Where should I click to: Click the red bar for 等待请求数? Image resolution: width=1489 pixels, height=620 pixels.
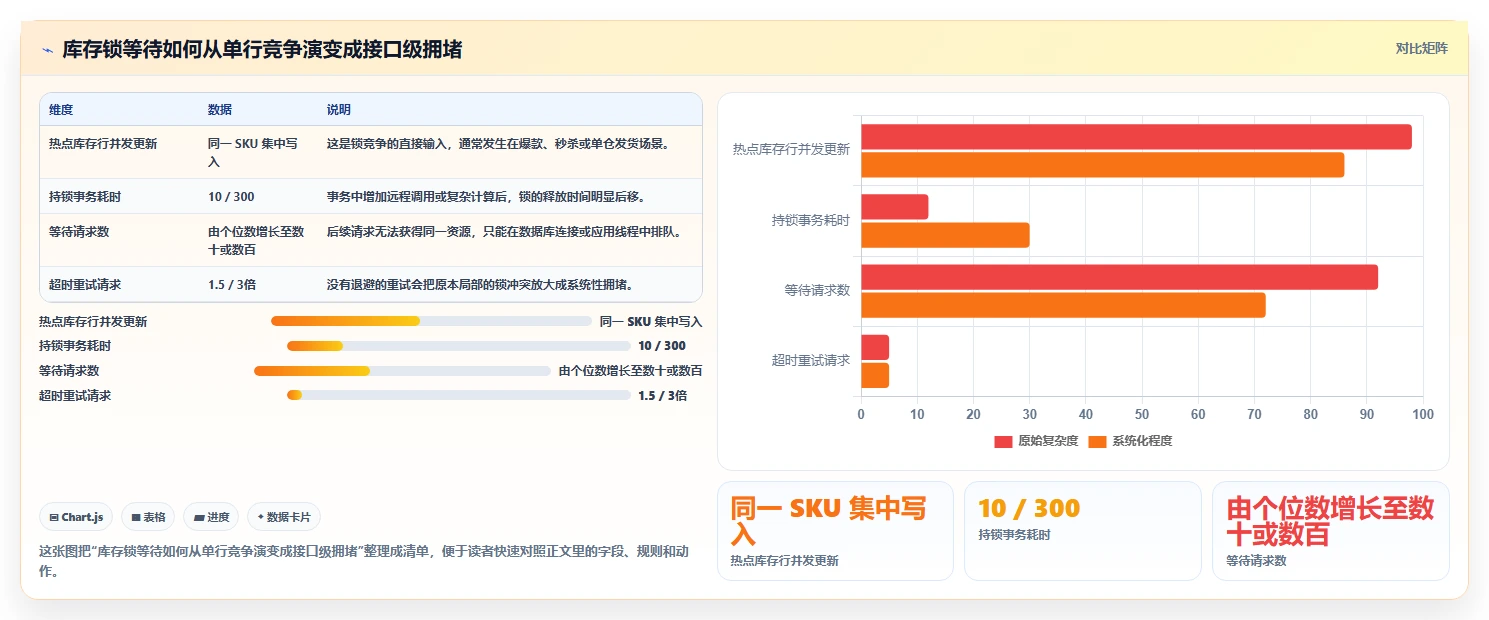(1119, 277)
